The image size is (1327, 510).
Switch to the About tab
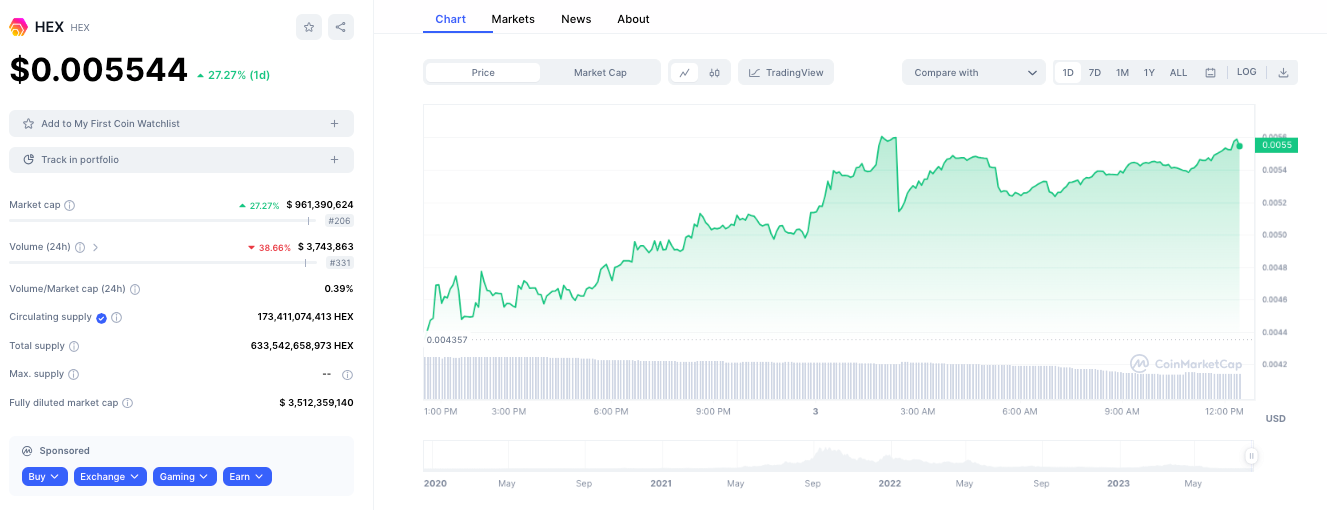pos(633,19)
